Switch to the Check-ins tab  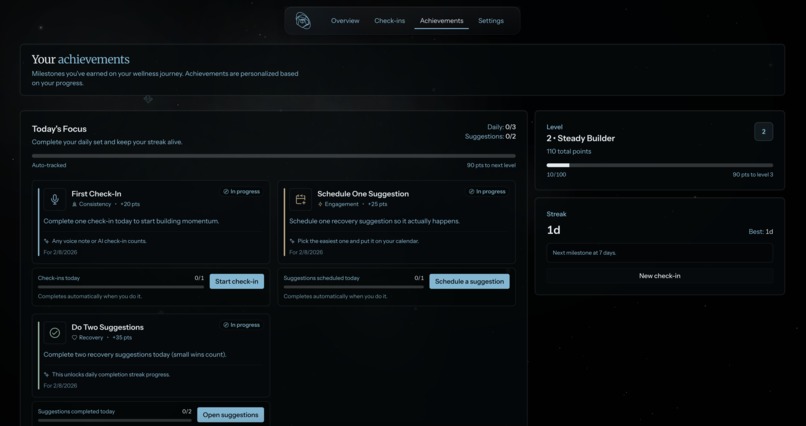(x=389, y=21)
